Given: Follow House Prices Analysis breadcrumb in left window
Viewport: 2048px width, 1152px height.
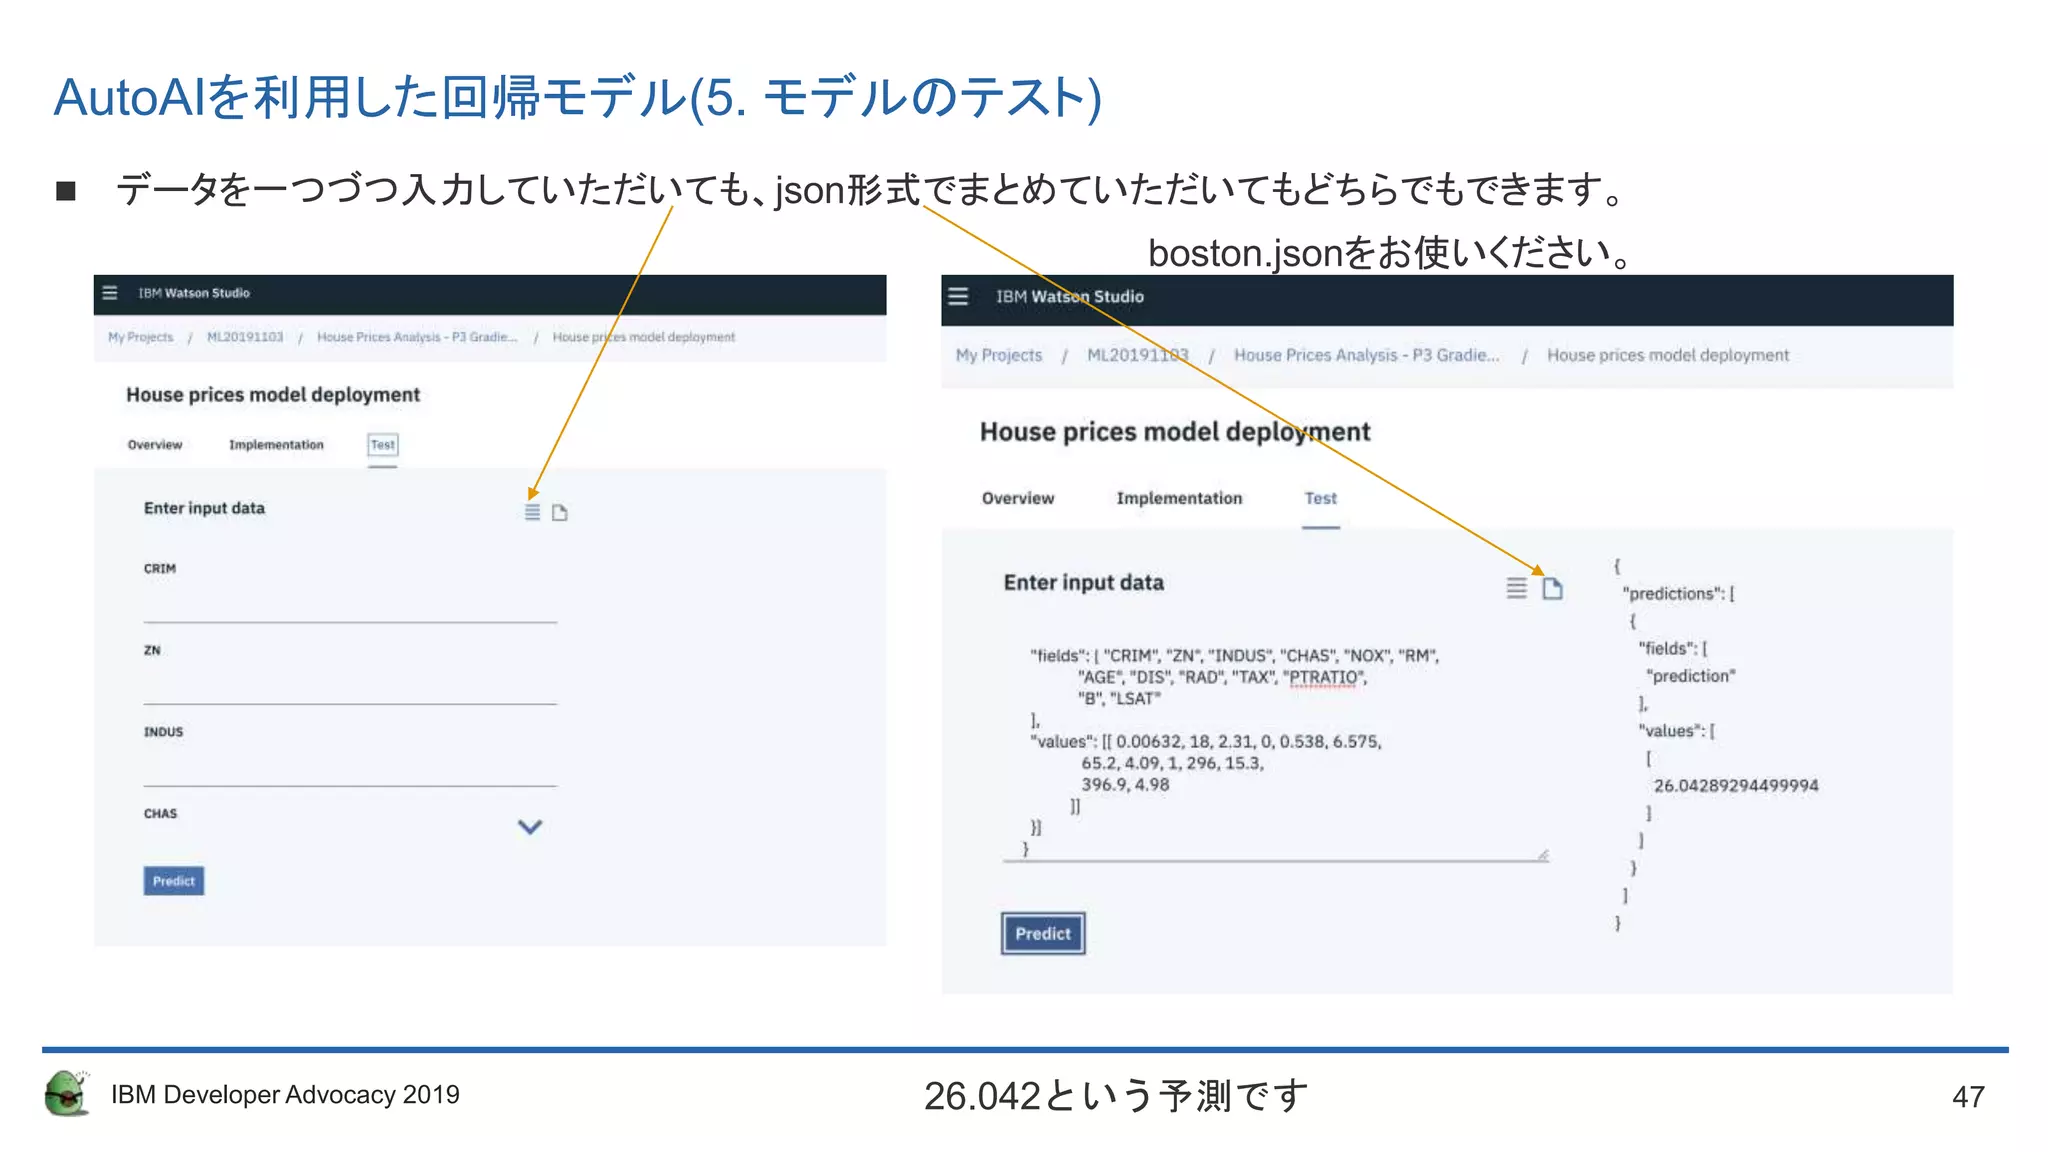Looking at the screenshot, I should (417, 337).
